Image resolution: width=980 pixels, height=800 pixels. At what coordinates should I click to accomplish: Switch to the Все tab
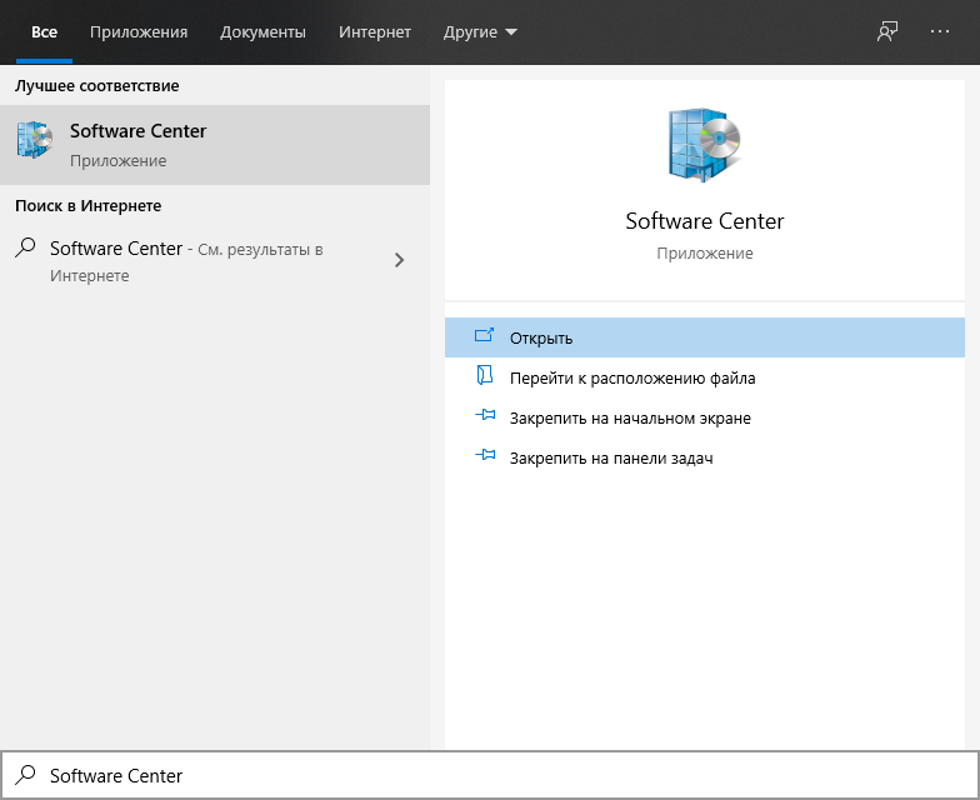pyautogui.click(x=44, y=32)
